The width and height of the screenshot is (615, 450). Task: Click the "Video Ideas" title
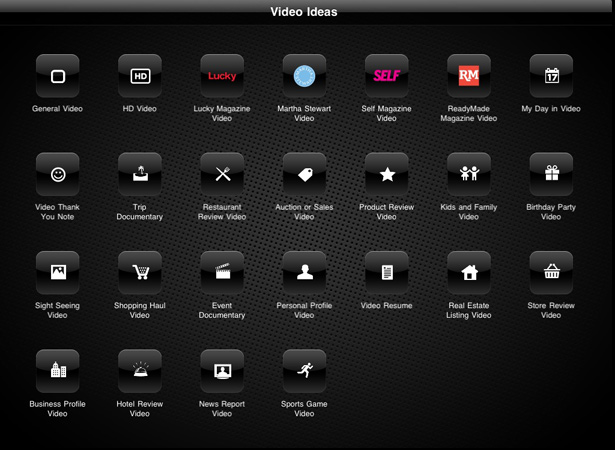[304, 12]
